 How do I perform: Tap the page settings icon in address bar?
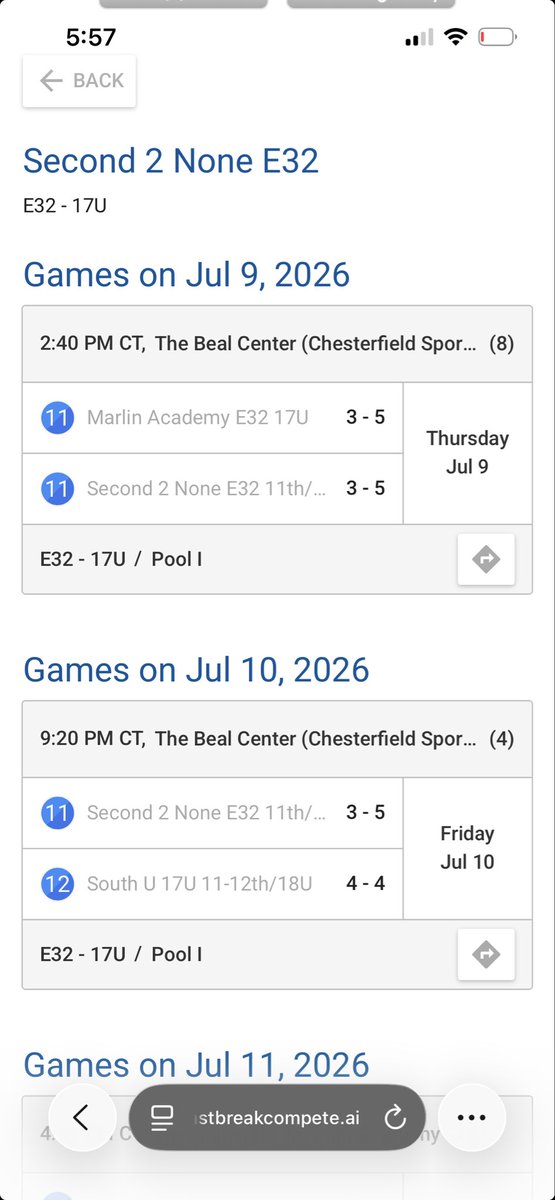162,1118
